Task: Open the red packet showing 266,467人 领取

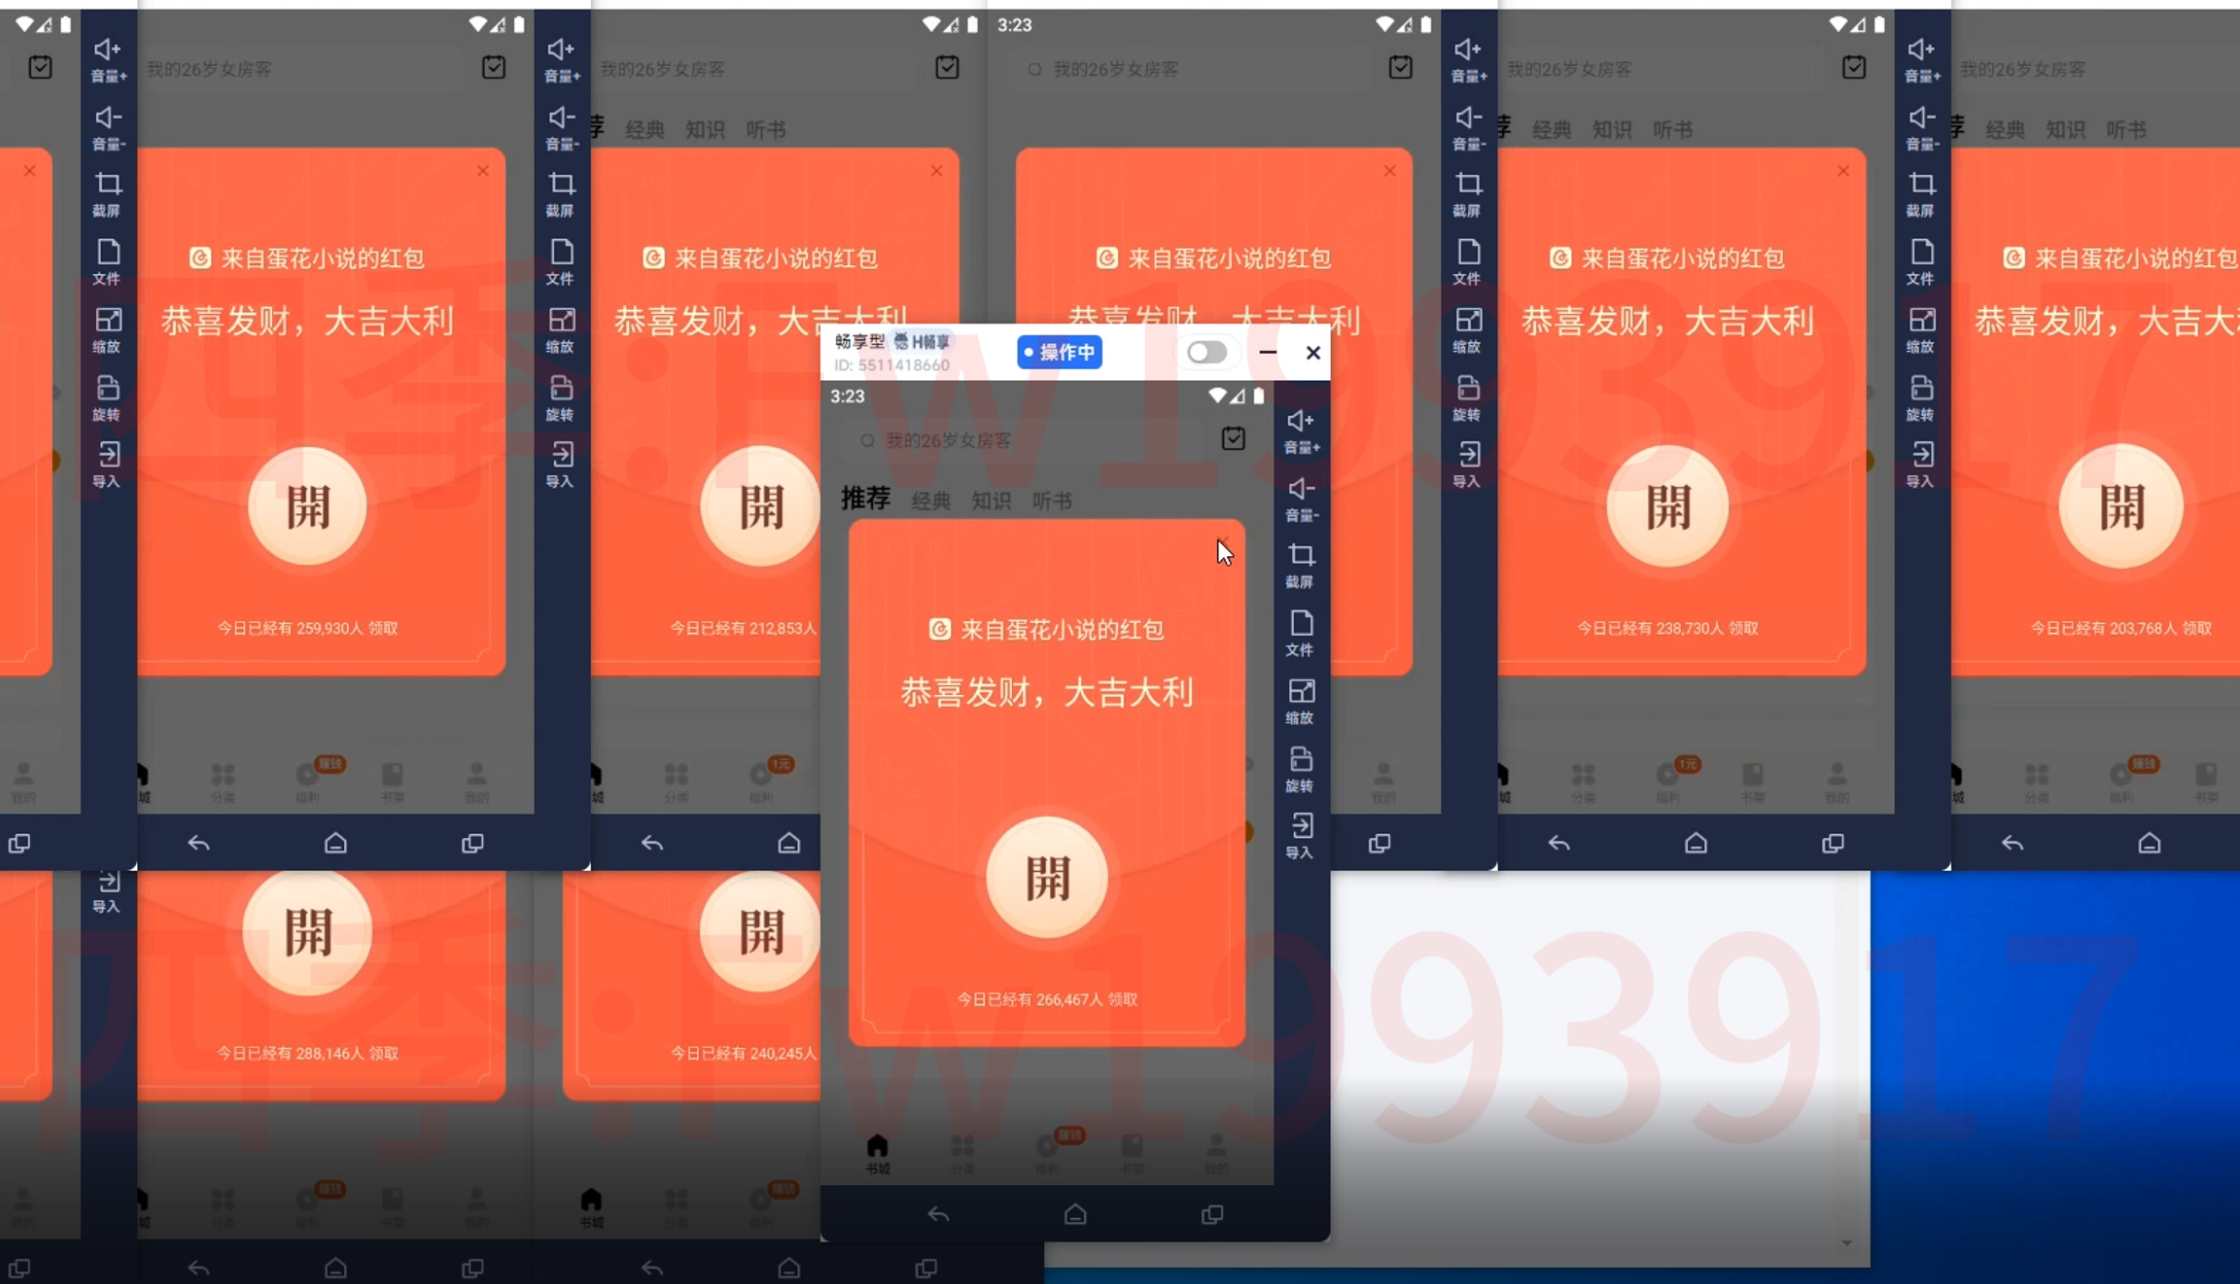Action: [1047, 877]
